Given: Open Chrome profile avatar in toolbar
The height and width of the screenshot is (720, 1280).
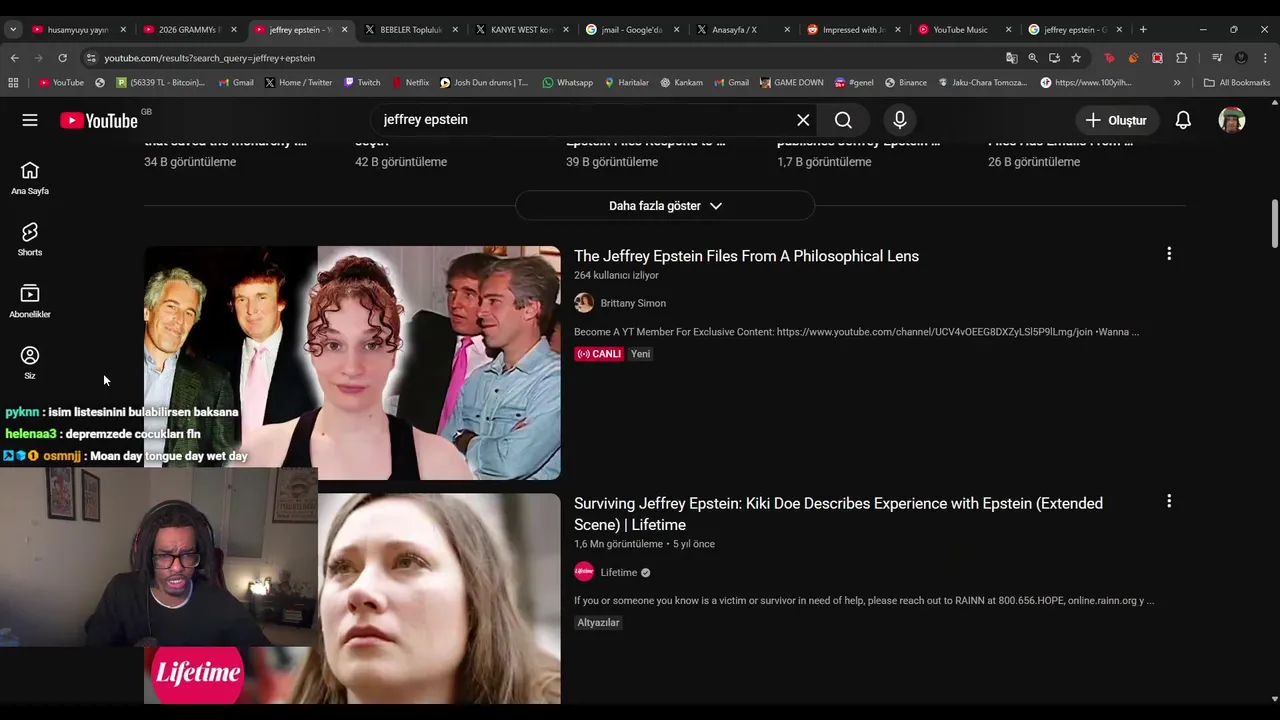Looking at the screenshot, I should pos(1241,58).
